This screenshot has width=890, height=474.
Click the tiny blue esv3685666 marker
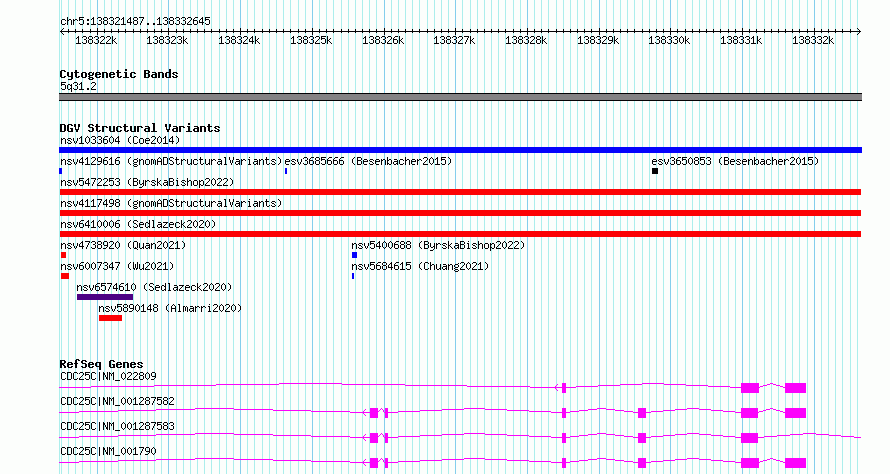click(286, 171)
